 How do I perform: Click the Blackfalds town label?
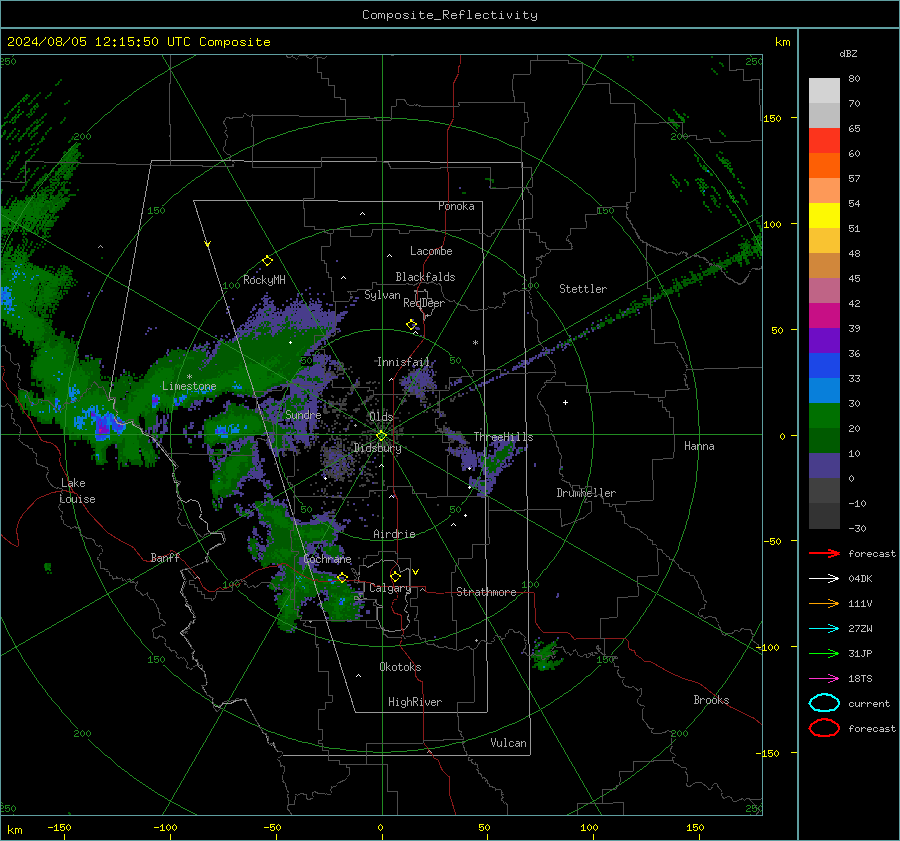click(x=425, y=277)
